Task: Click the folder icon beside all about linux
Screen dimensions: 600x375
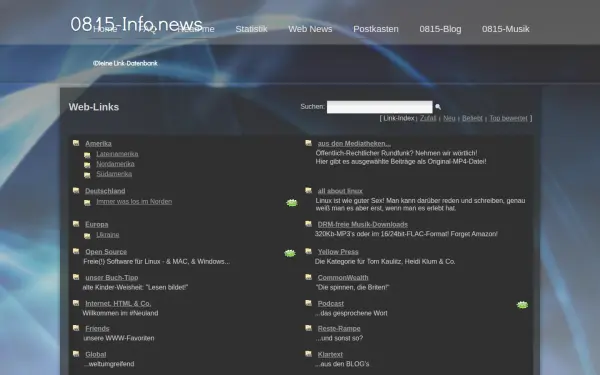Action: point(308,191)
